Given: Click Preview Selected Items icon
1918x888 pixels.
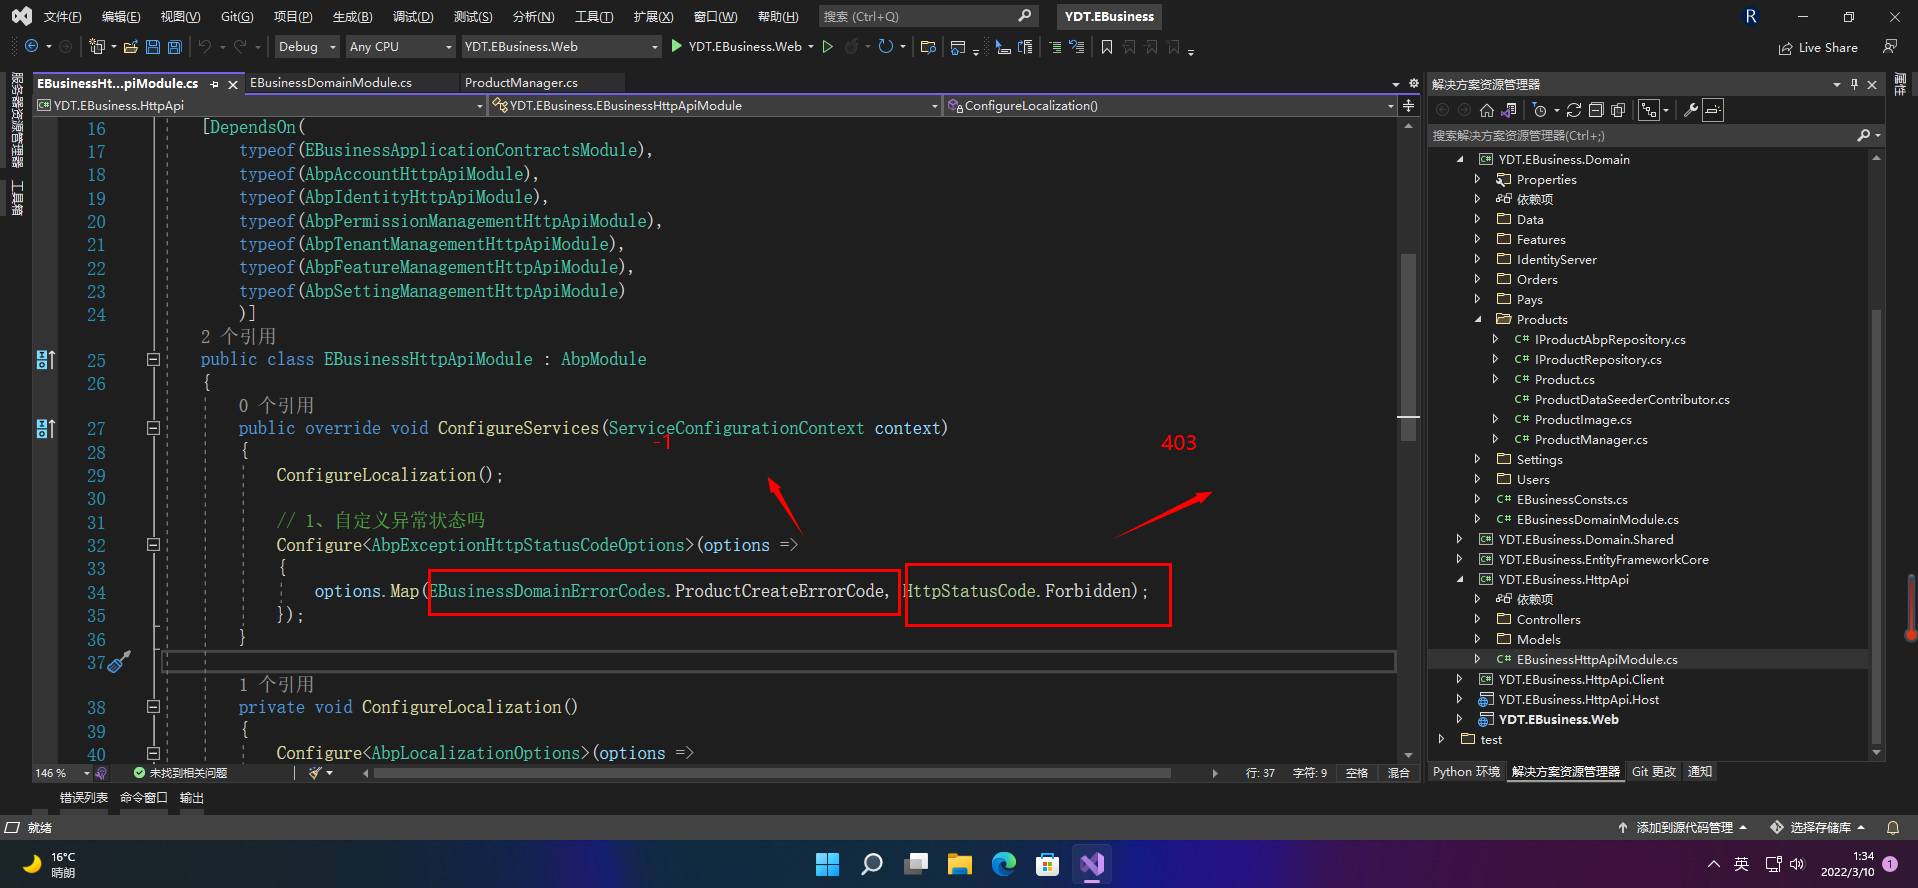Looking at the screenshot, I should (1713, 110).
